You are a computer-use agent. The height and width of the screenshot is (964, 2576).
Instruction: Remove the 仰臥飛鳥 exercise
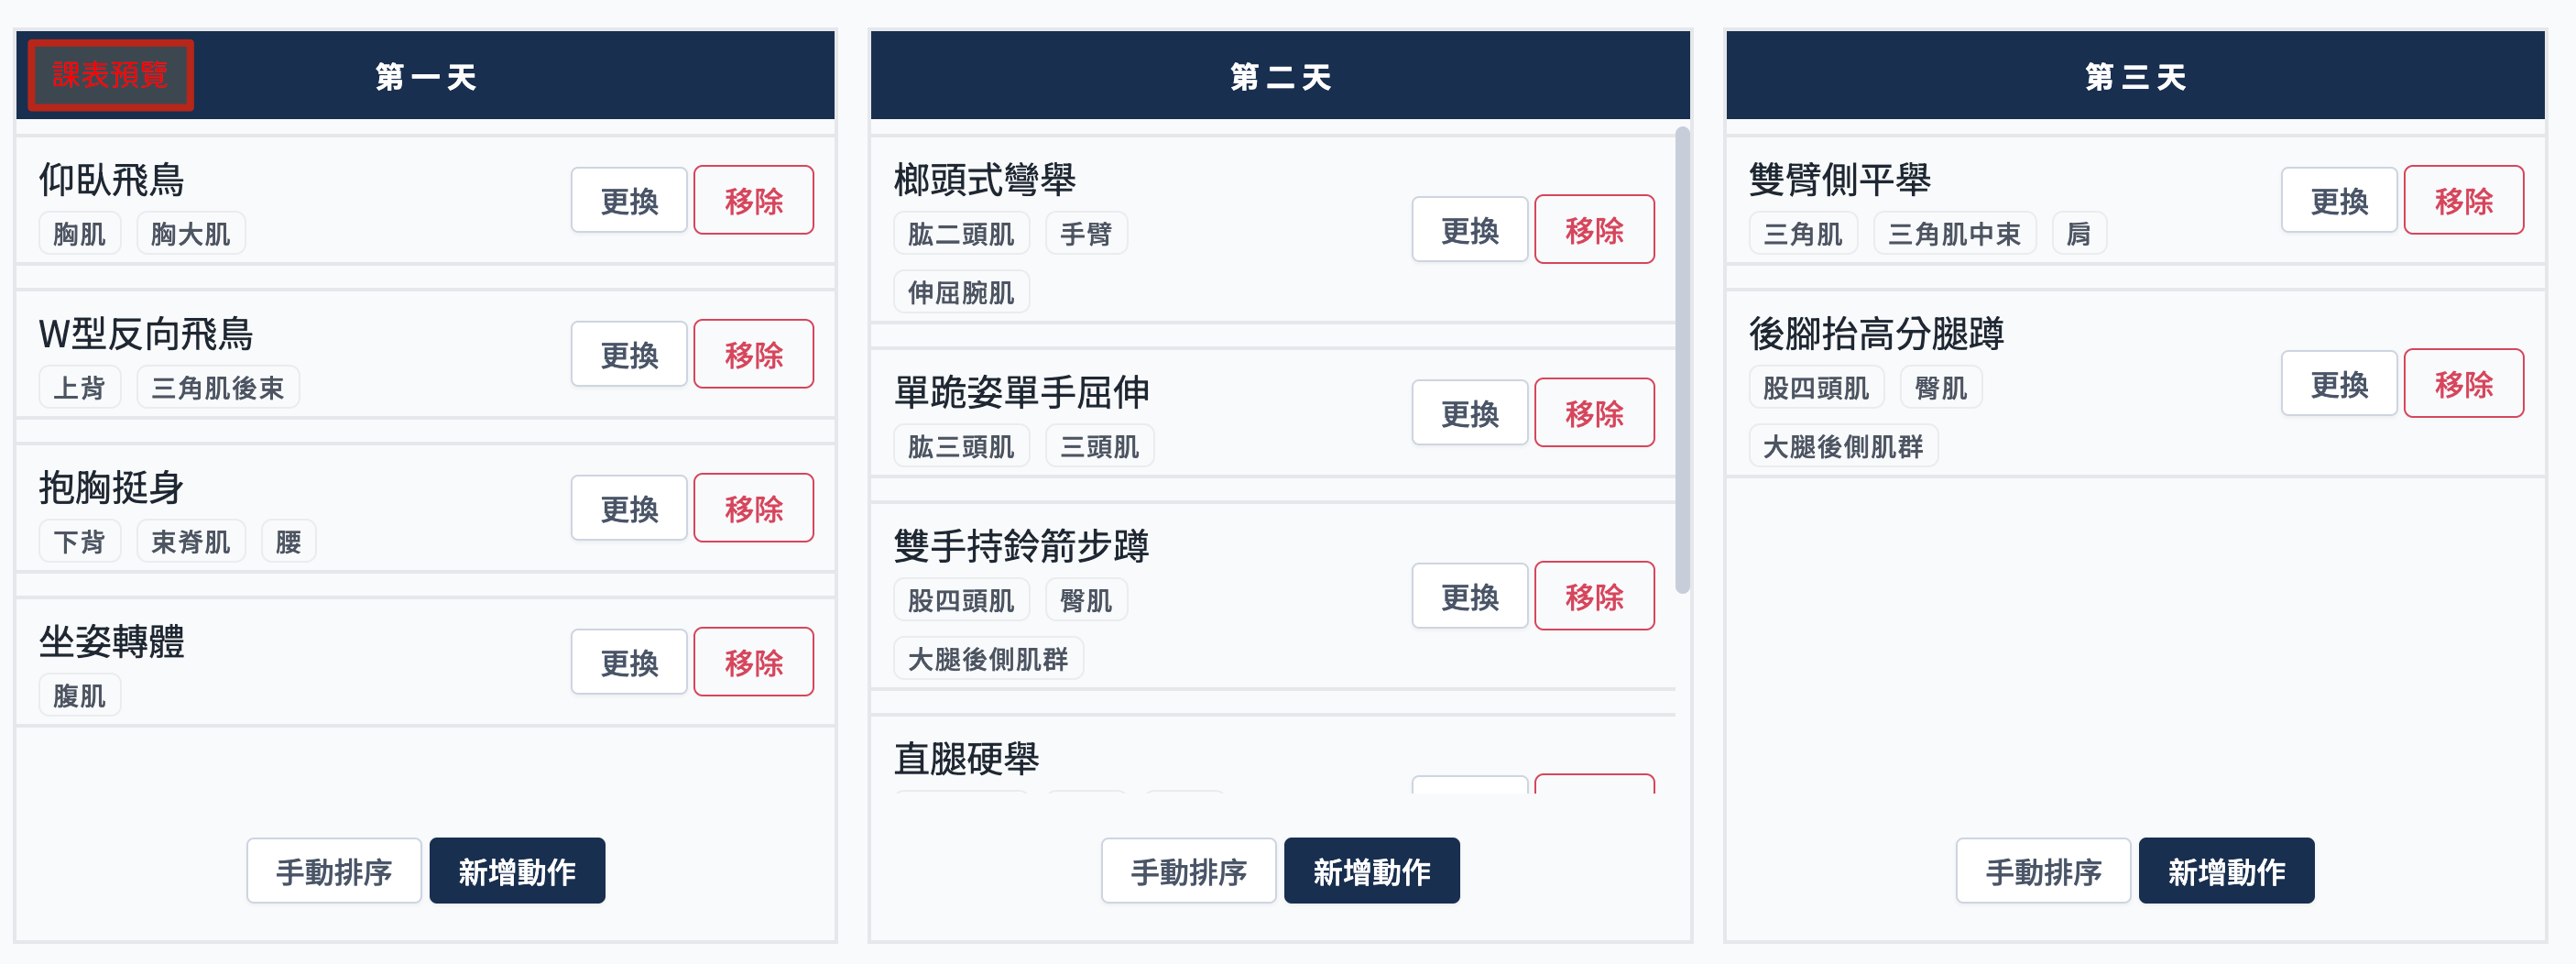tap(753, 201)
